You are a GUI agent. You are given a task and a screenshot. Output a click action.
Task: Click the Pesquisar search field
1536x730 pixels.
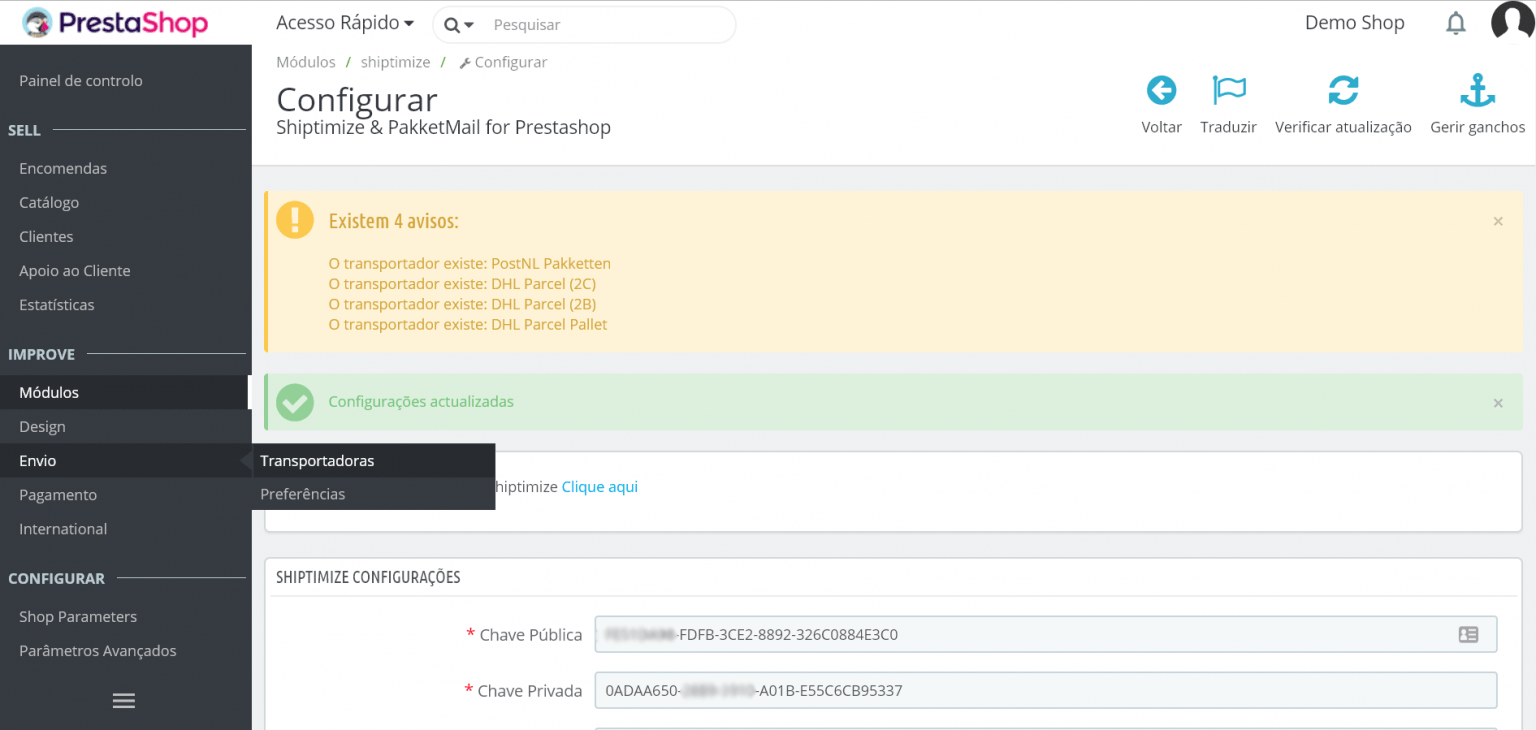[608, 25]
